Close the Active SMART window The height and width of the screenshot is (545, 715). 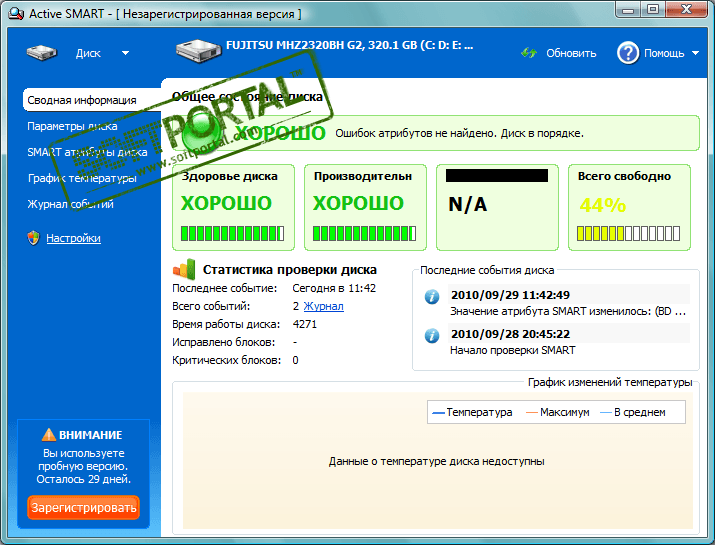687,9
